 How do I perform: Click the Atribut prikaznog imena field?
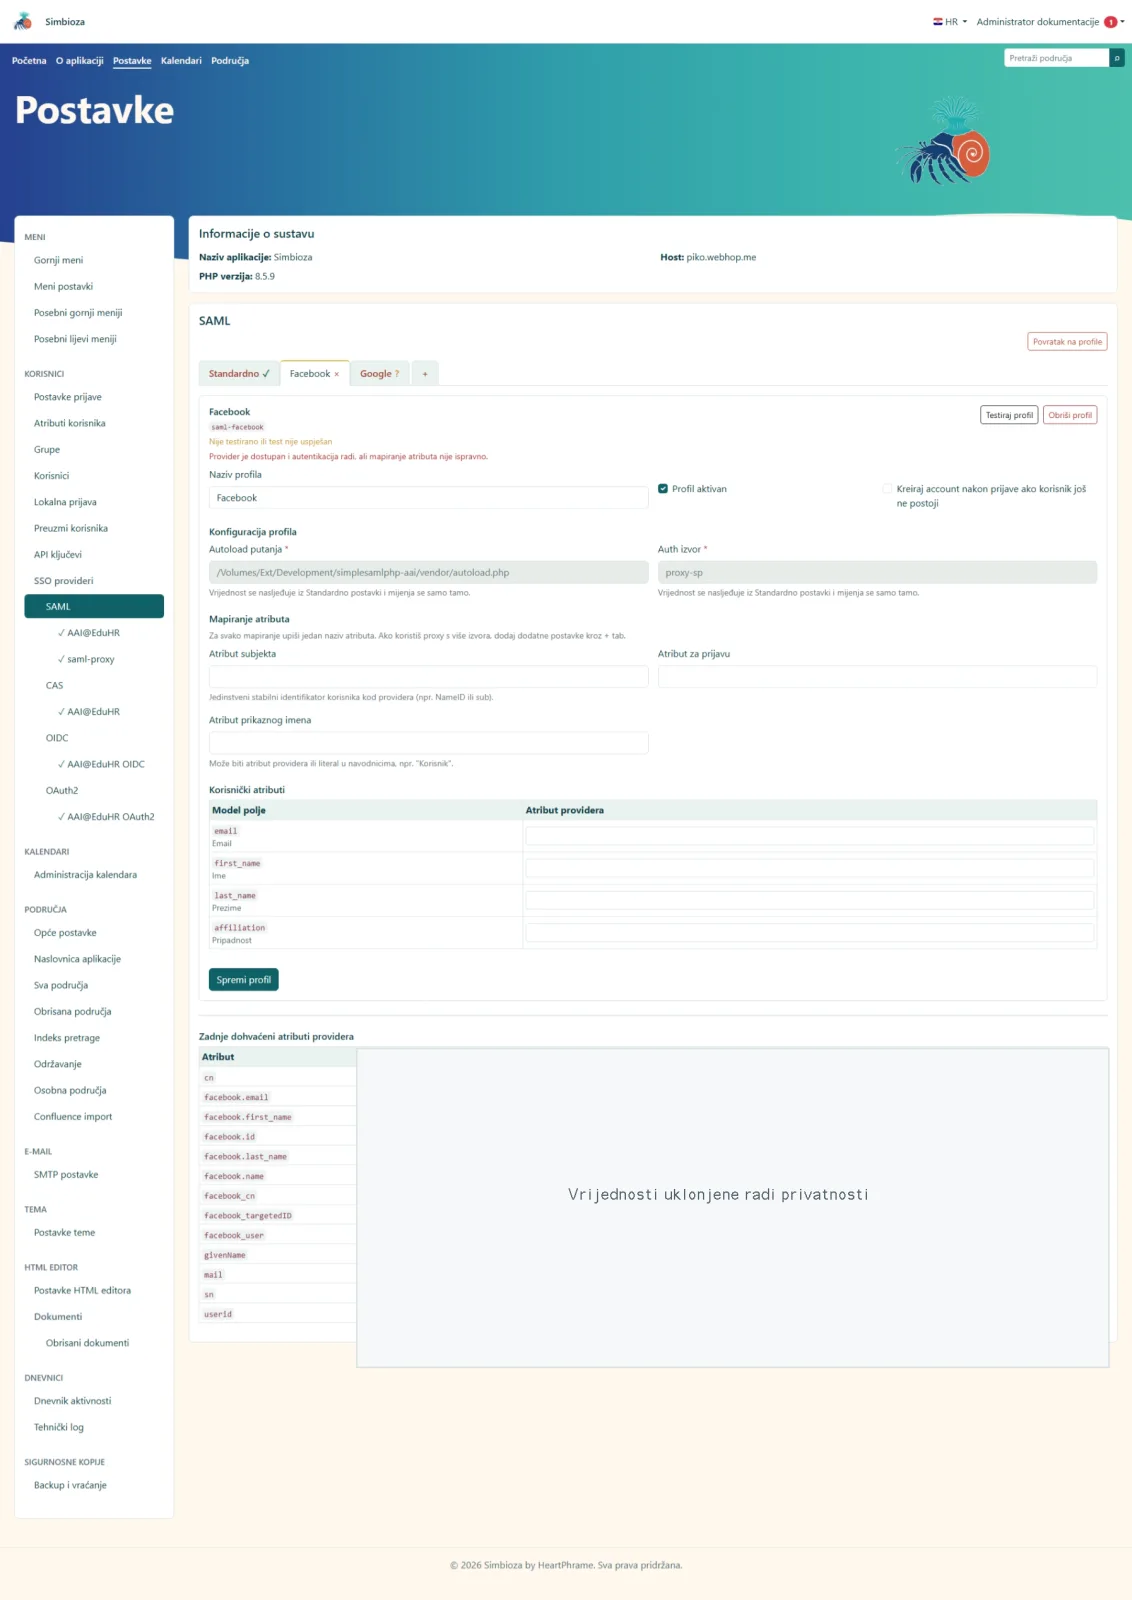[428, 743]
